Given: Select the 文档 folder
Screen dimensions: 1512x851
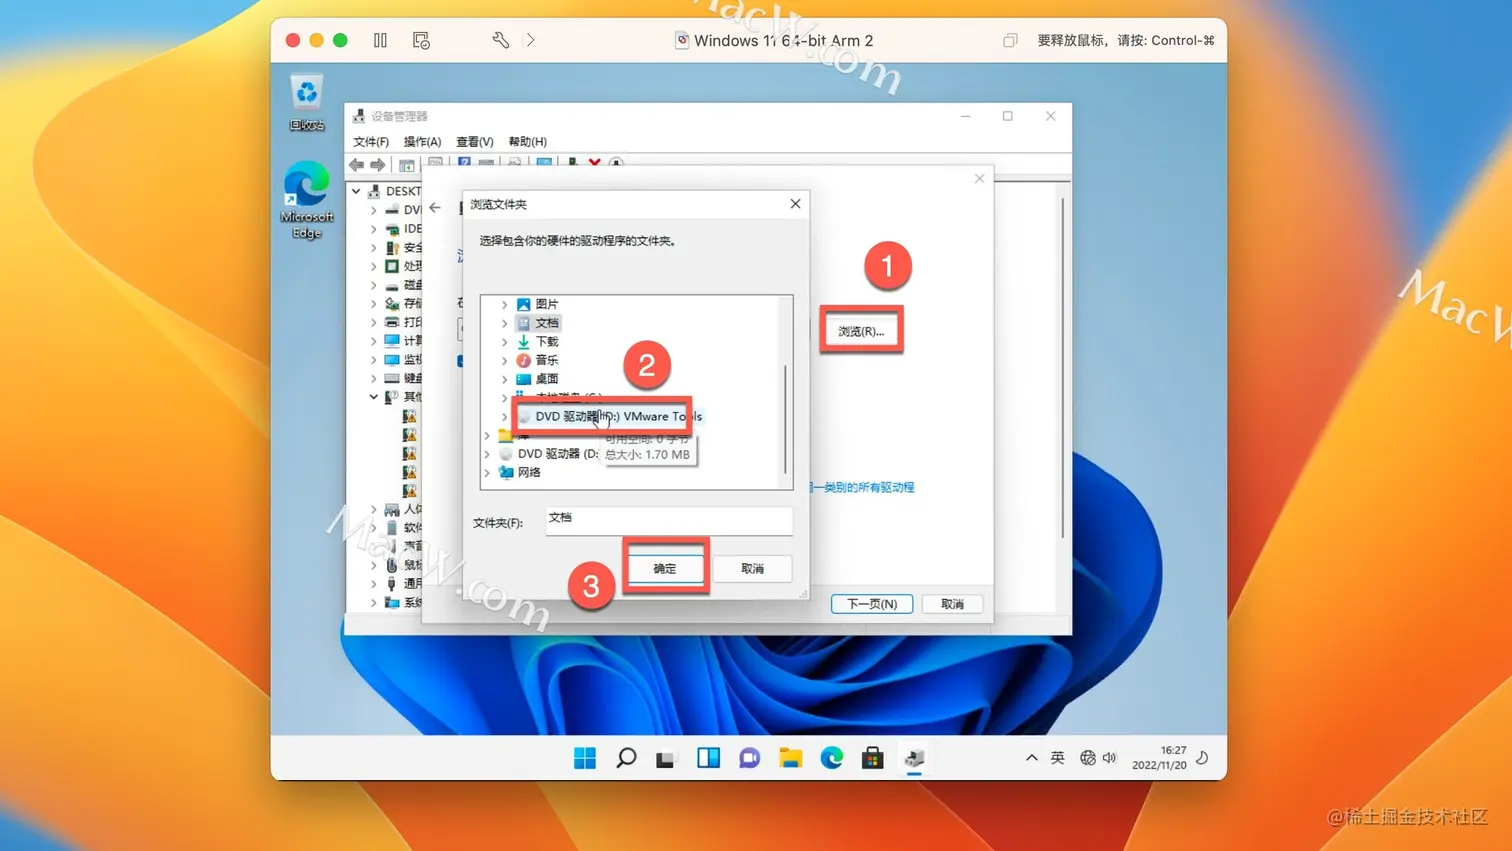Looking at the screenshot, I should [538, 323].
